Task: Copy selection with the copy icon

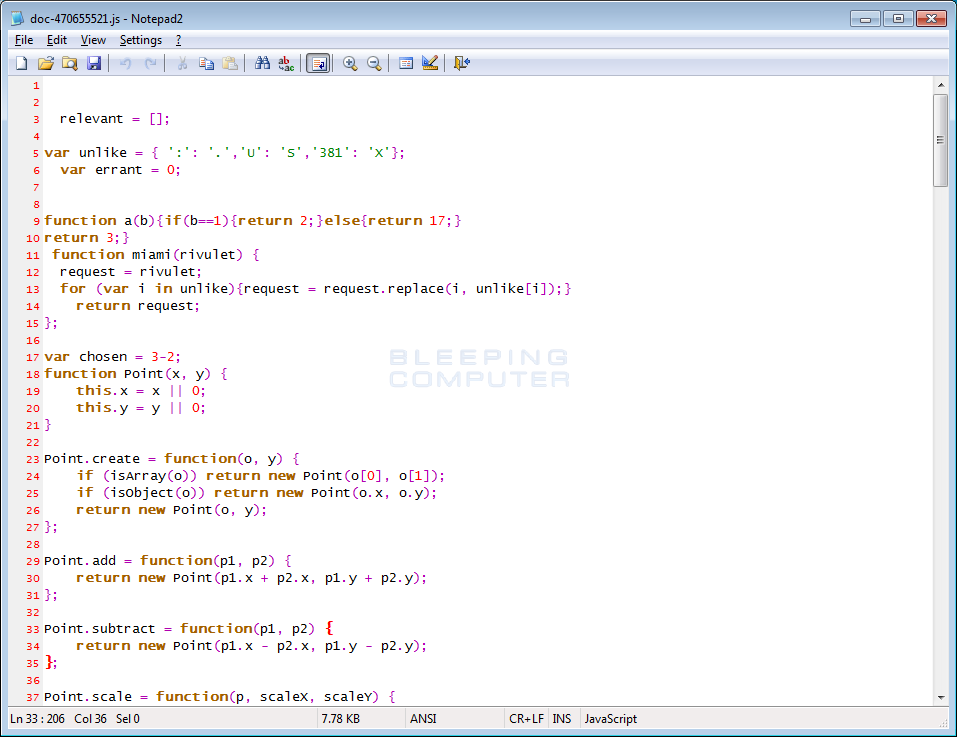Action: click(x=206, y=63)
